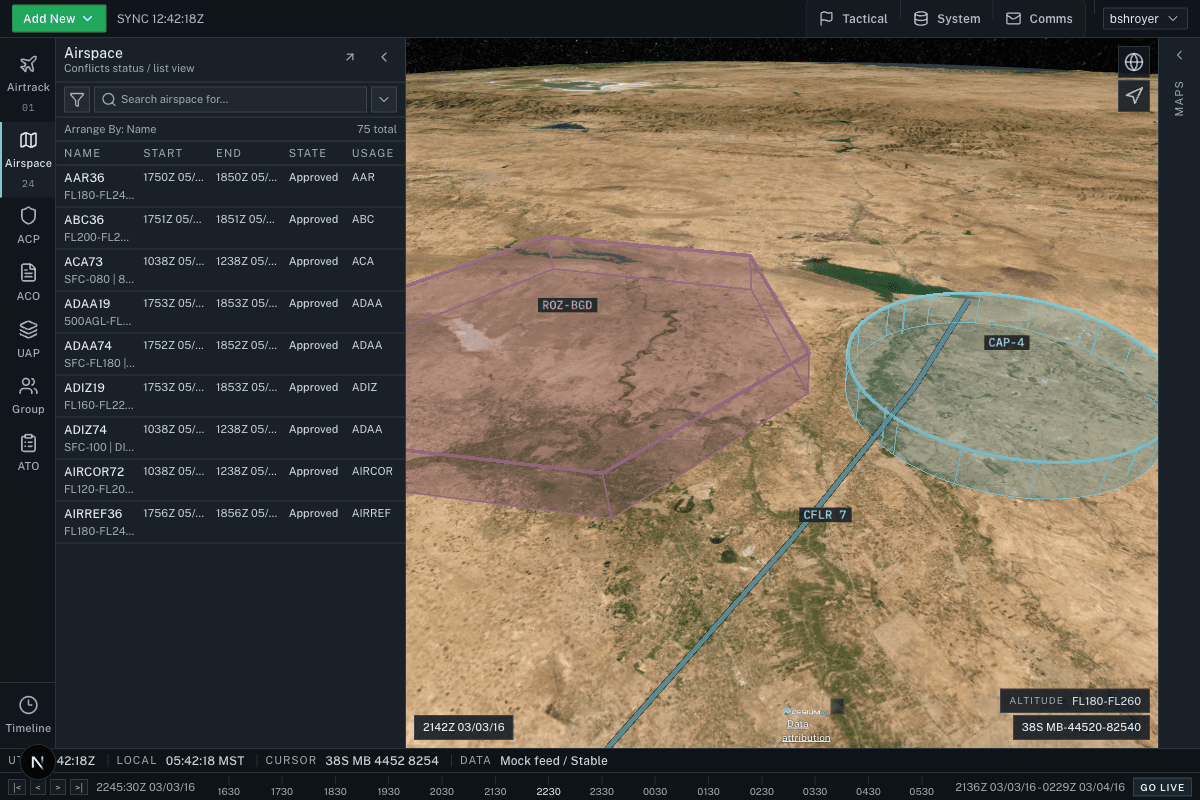The height and width of the screenshot is (800, 1200).
Task: Click the airspace filter funnel icon
Action: (76, 100)
